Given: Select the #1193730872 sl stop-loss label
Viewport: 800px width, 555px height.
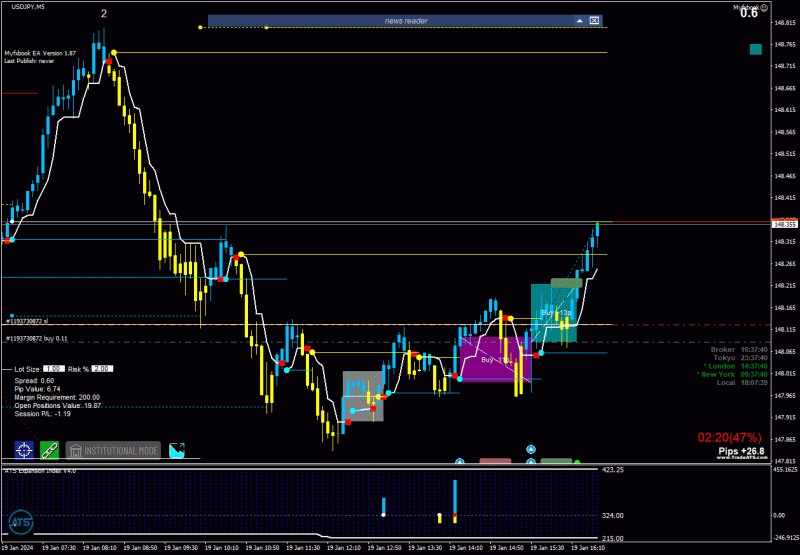Looking at the screenshot, I should click(27, 321).
